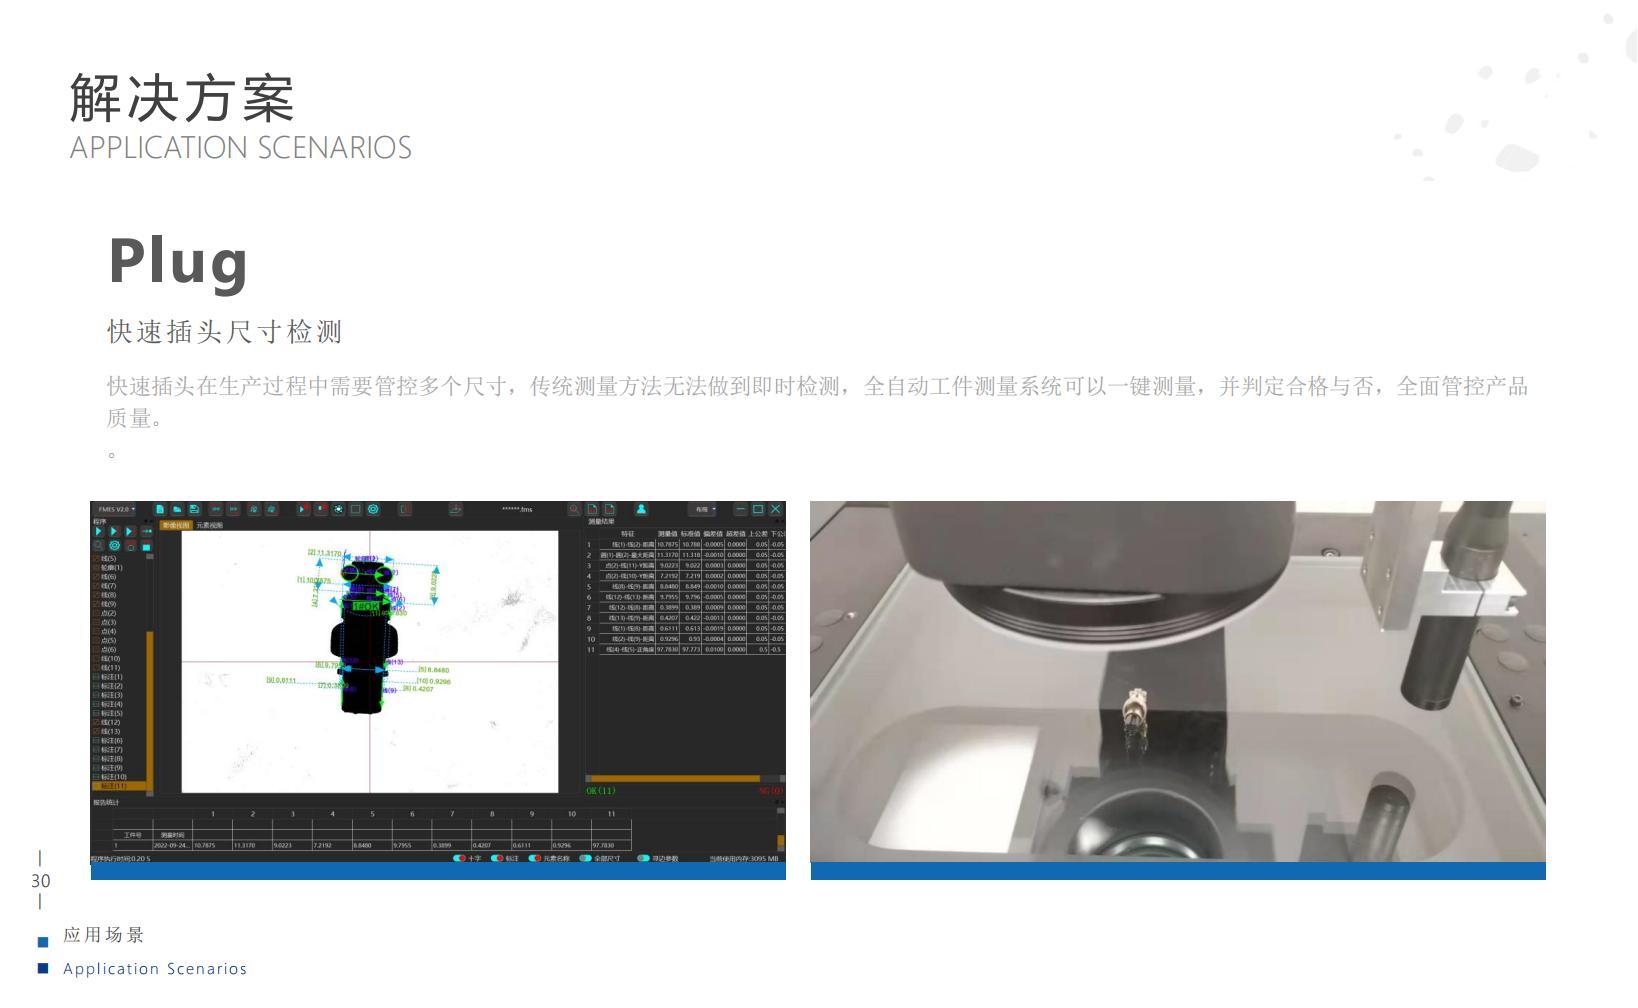Click the focus target icon in top toolbar
This screenshot has width=1638, height=1008.
(338, 509)
